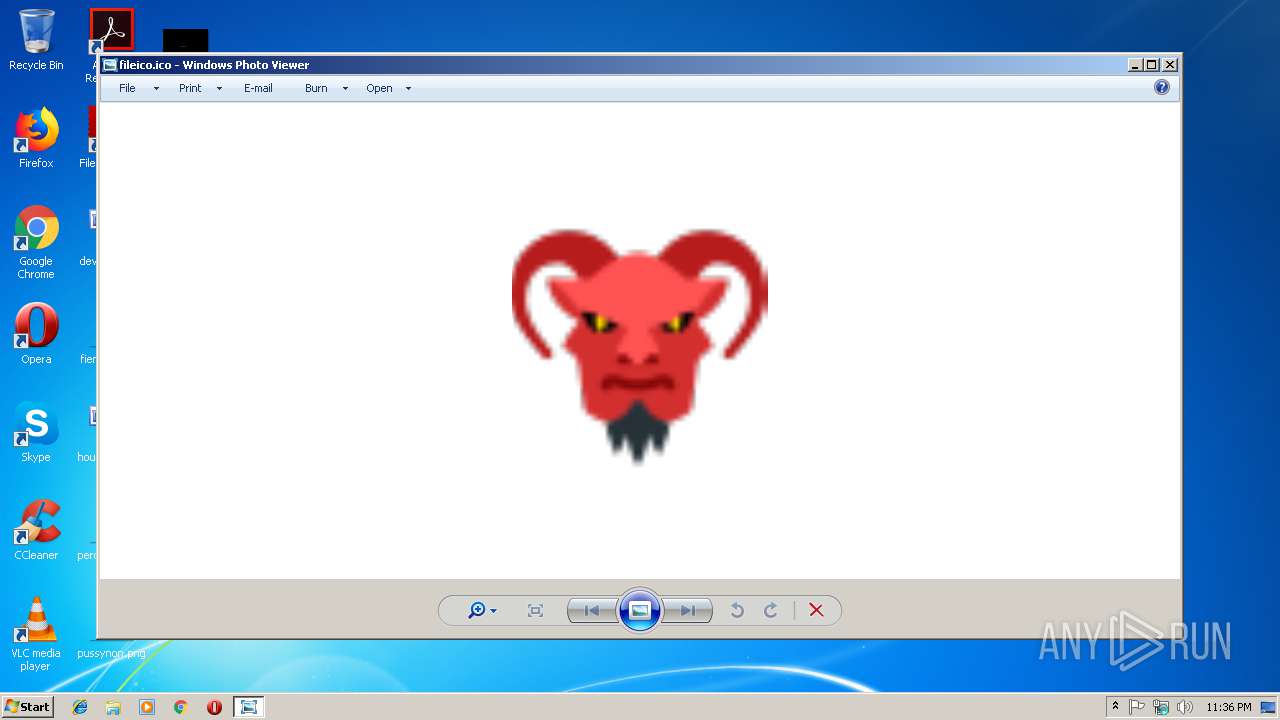Click the blue Help question mark icon
Image resolution: width=1280 pixels, height=720 pixels.
click(x=1162, y=87)
